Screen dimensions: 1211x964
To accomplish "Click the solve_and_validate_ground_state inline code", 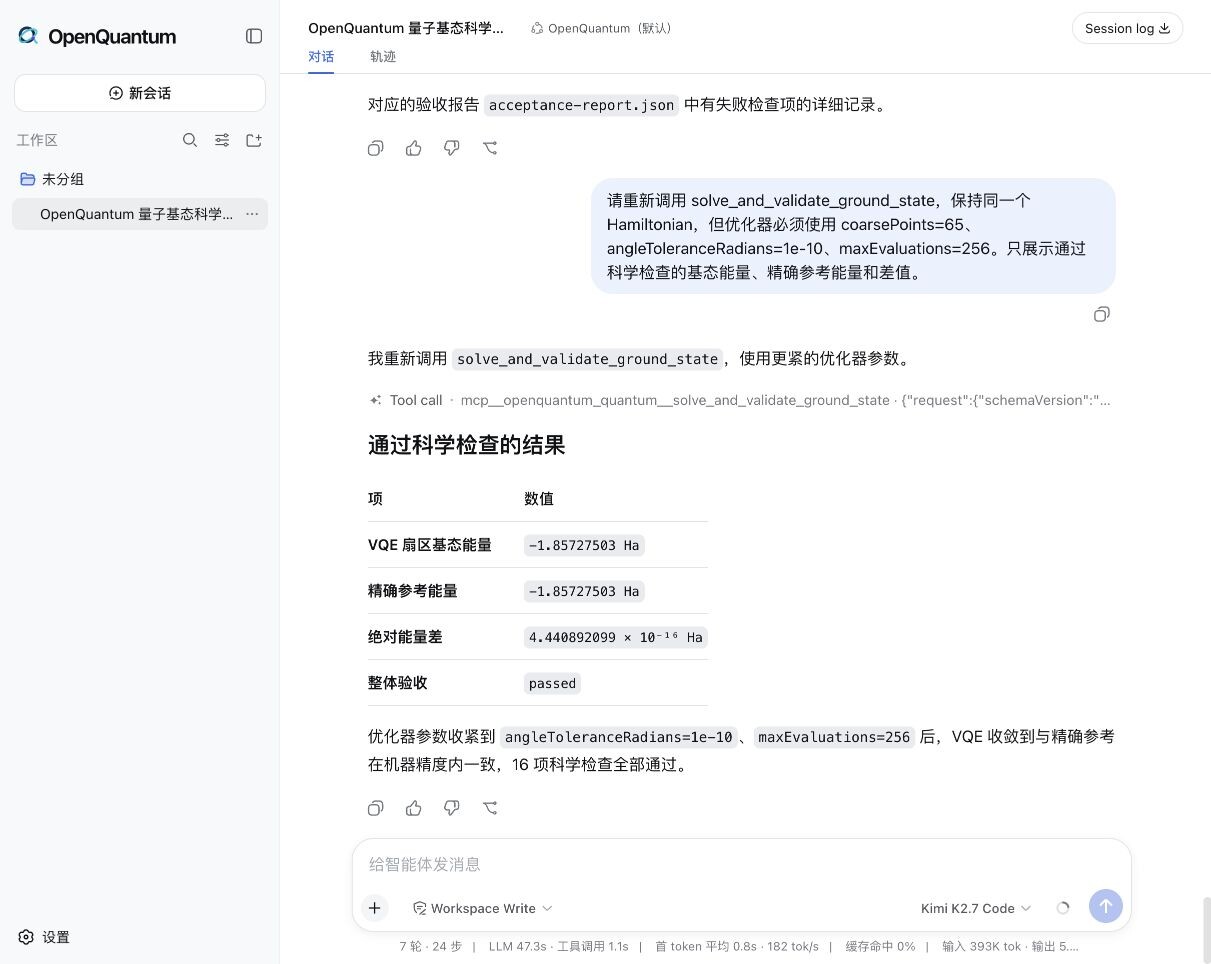I will pos(587,359).
